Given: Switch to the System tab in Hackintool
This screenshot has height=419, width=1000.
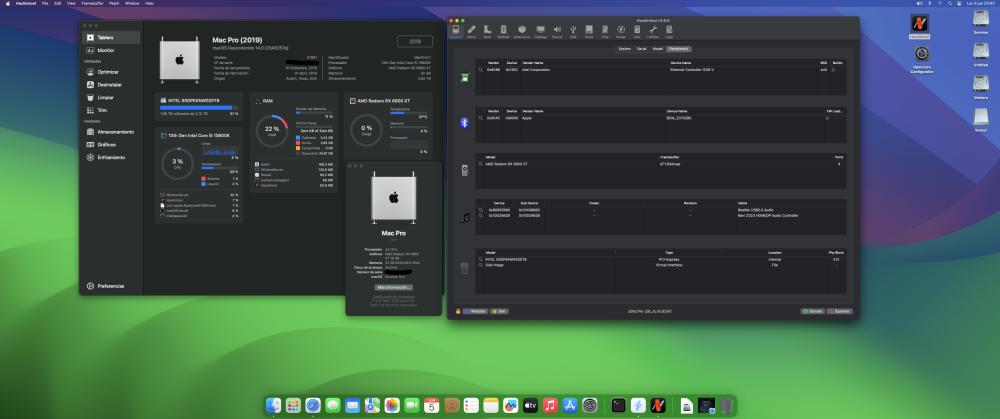Looking at the screenshot, I should coord(624,49).
